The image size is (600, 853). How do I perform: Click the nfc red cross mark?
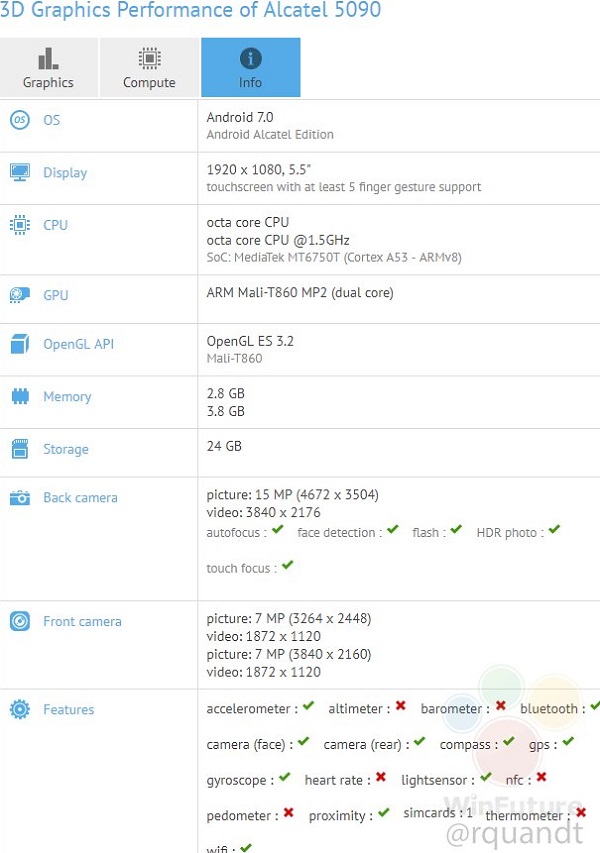[541, 777]
